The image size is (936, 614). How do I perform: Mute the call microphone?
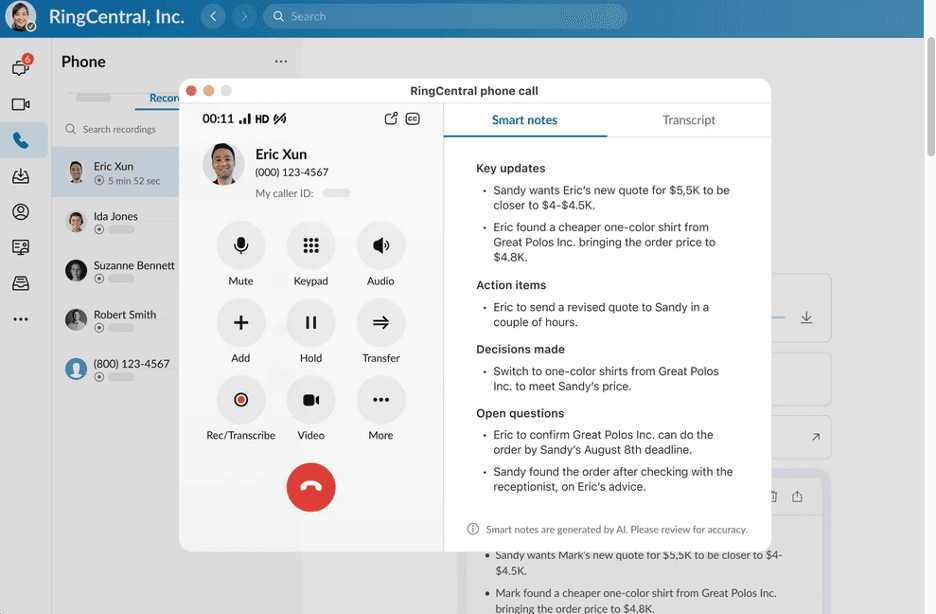[240, 247]
